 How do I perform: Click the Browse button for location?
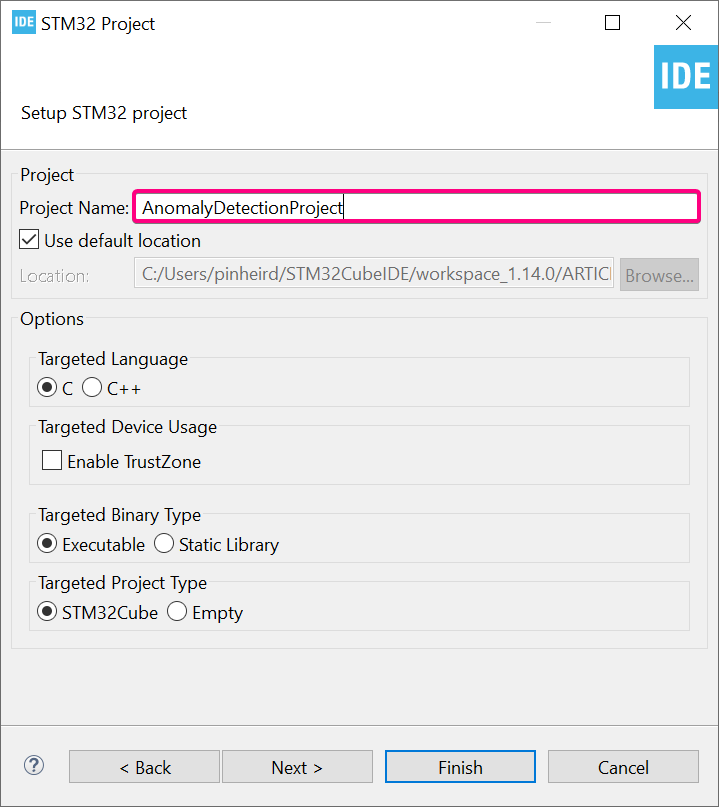tap(659, 275)
